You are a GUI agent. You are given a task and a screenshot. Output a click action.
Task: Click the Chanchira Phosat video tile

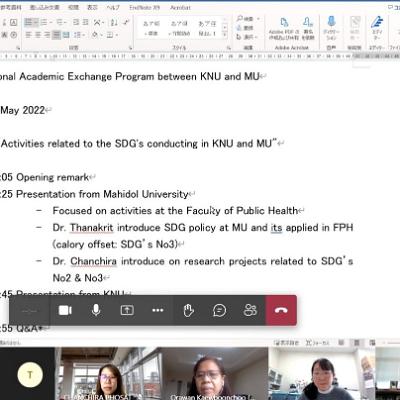(108, 374)
